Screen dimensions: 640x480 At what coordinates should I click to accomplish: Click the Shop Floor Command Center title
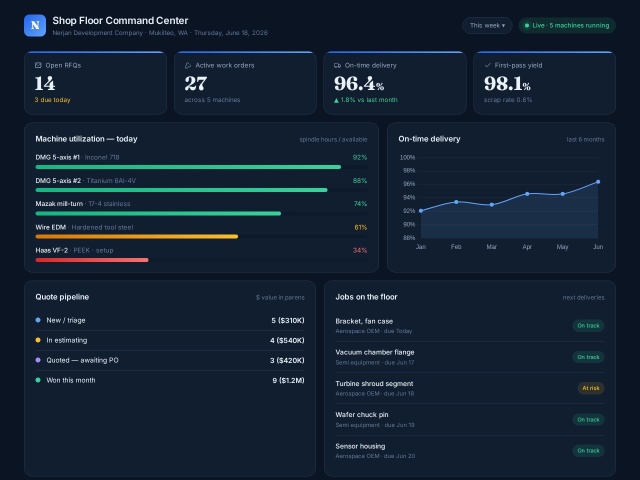120,20
